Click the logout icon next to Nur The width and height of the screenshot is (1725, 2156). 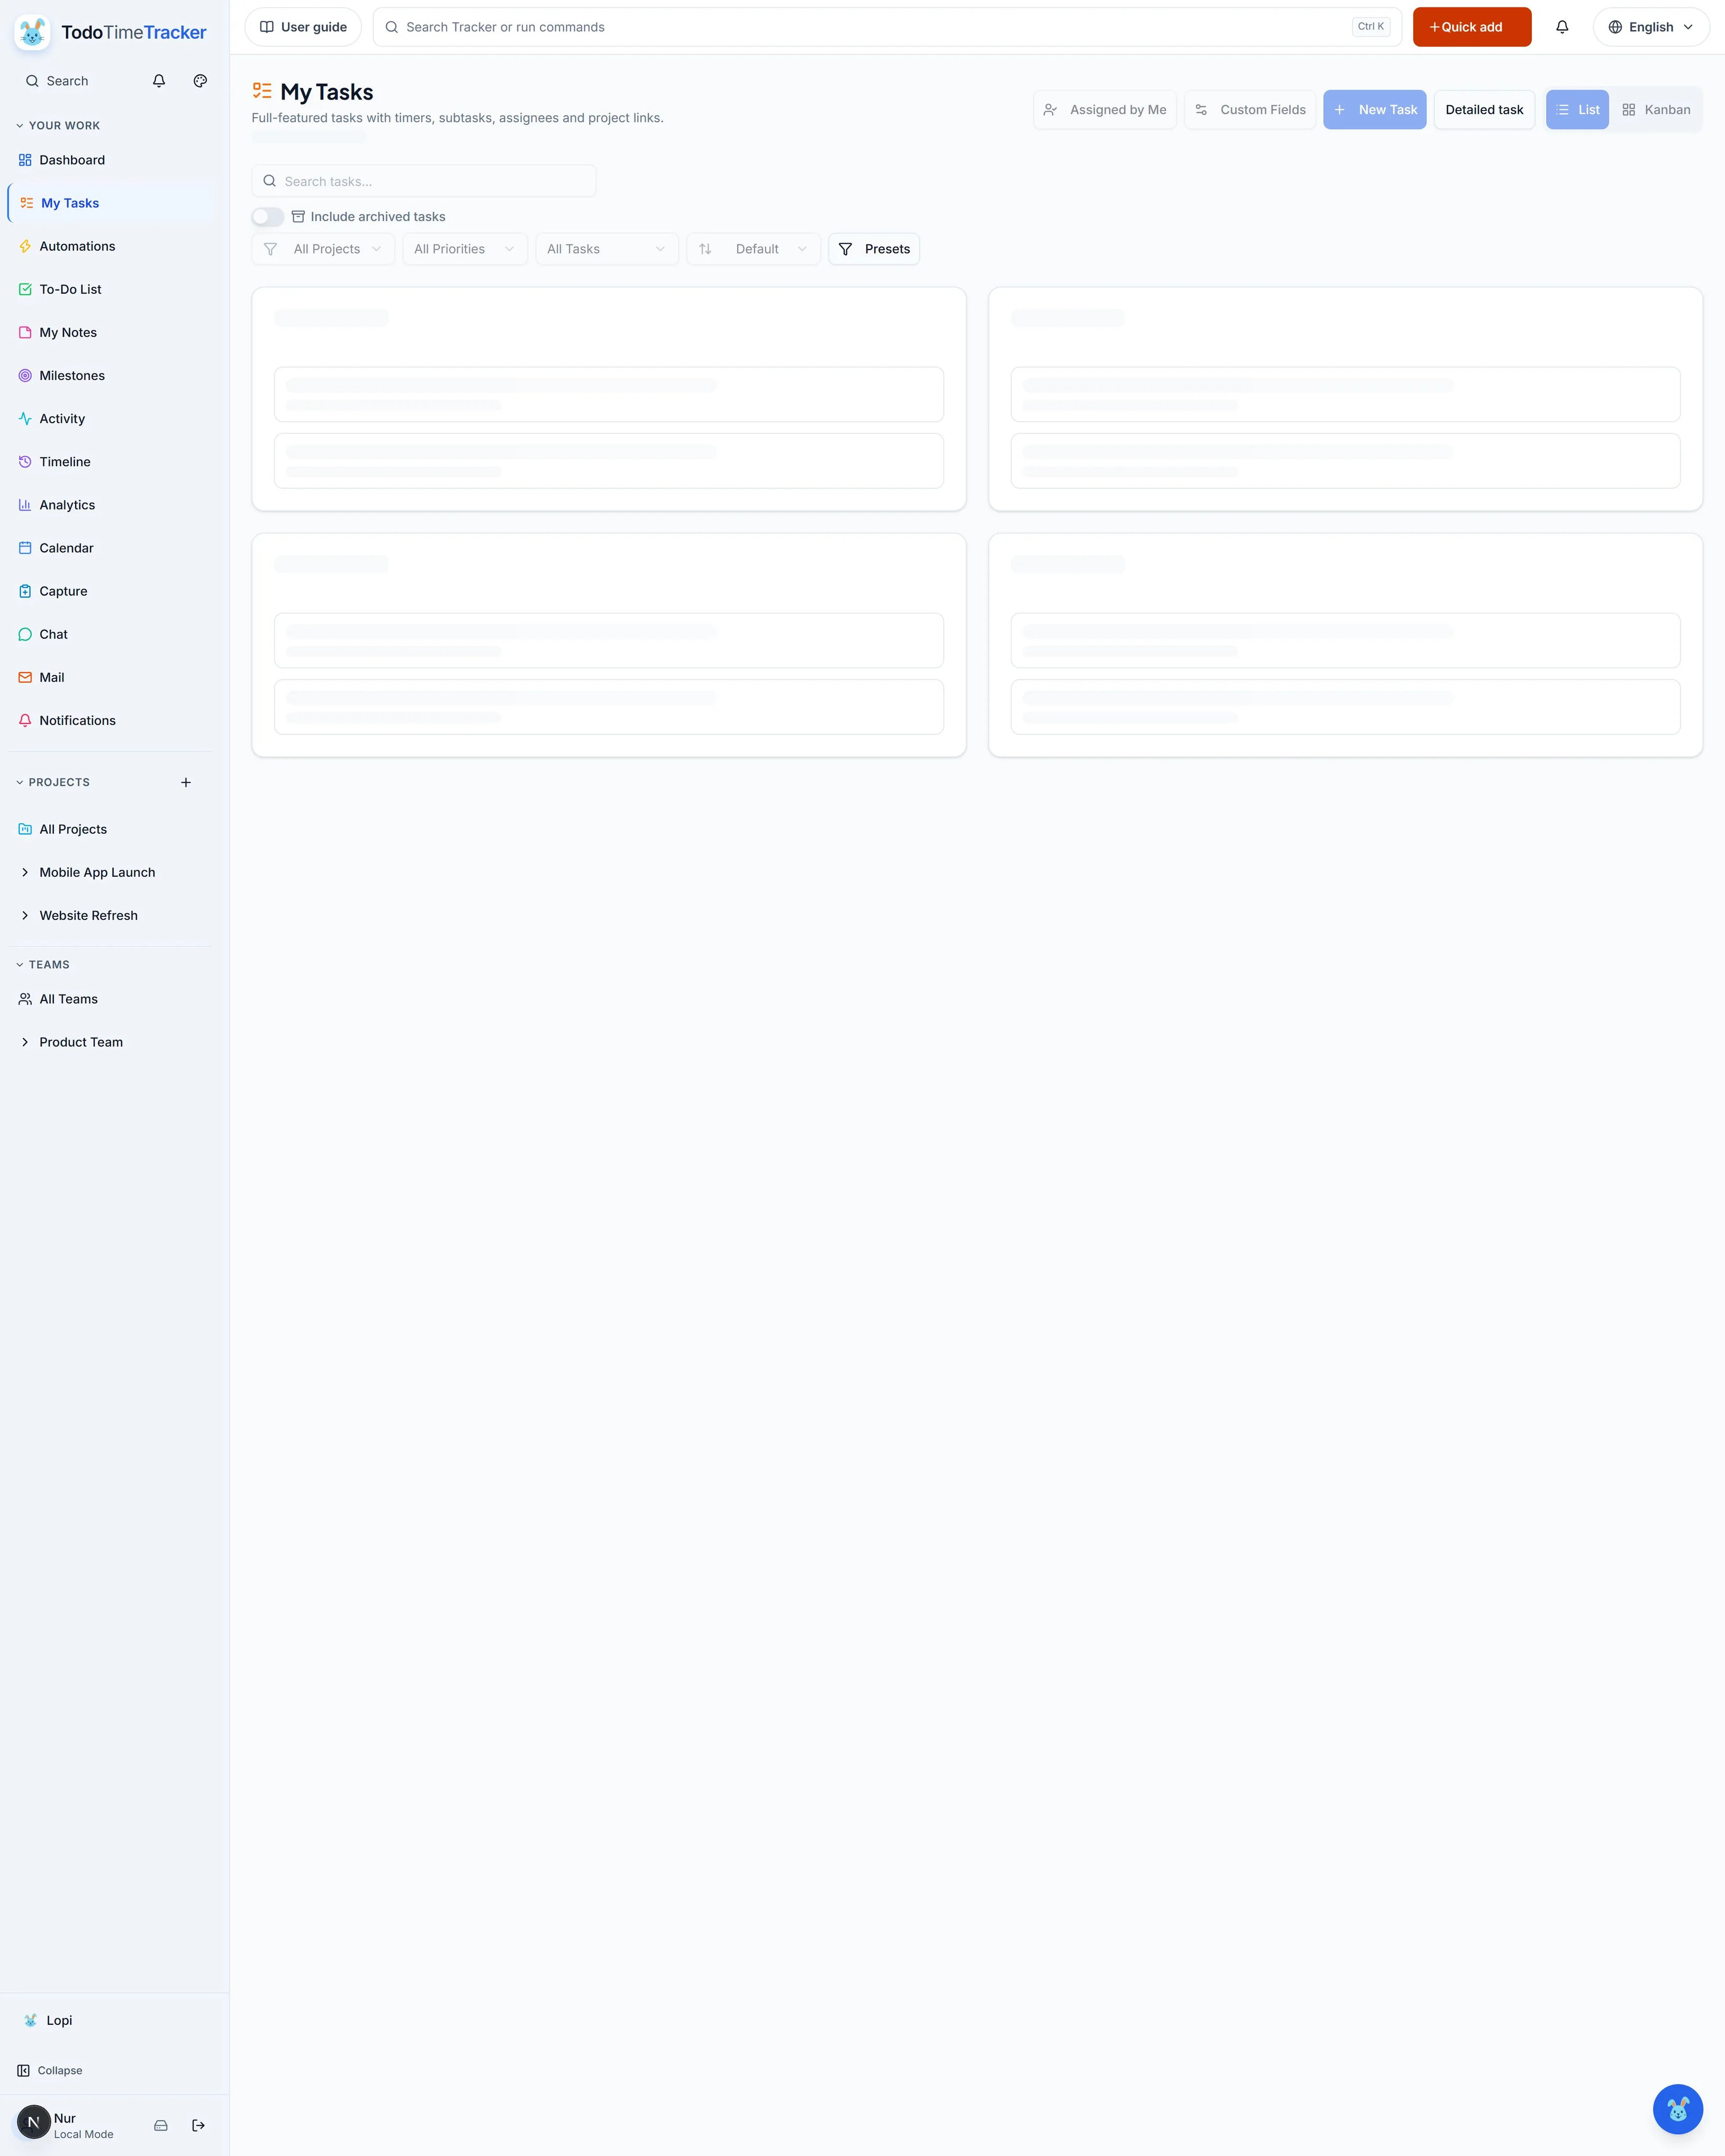(198, 2125)
